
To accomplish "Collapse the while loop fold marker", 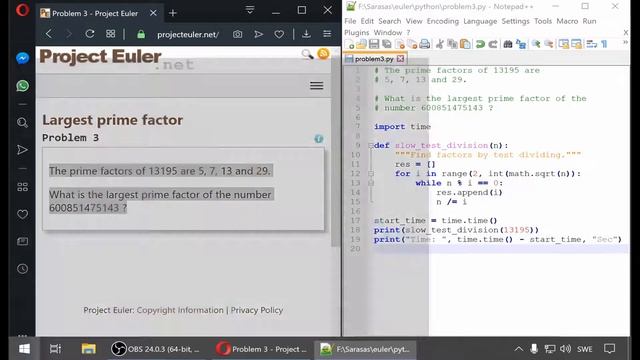I will (x=371, y=183).
